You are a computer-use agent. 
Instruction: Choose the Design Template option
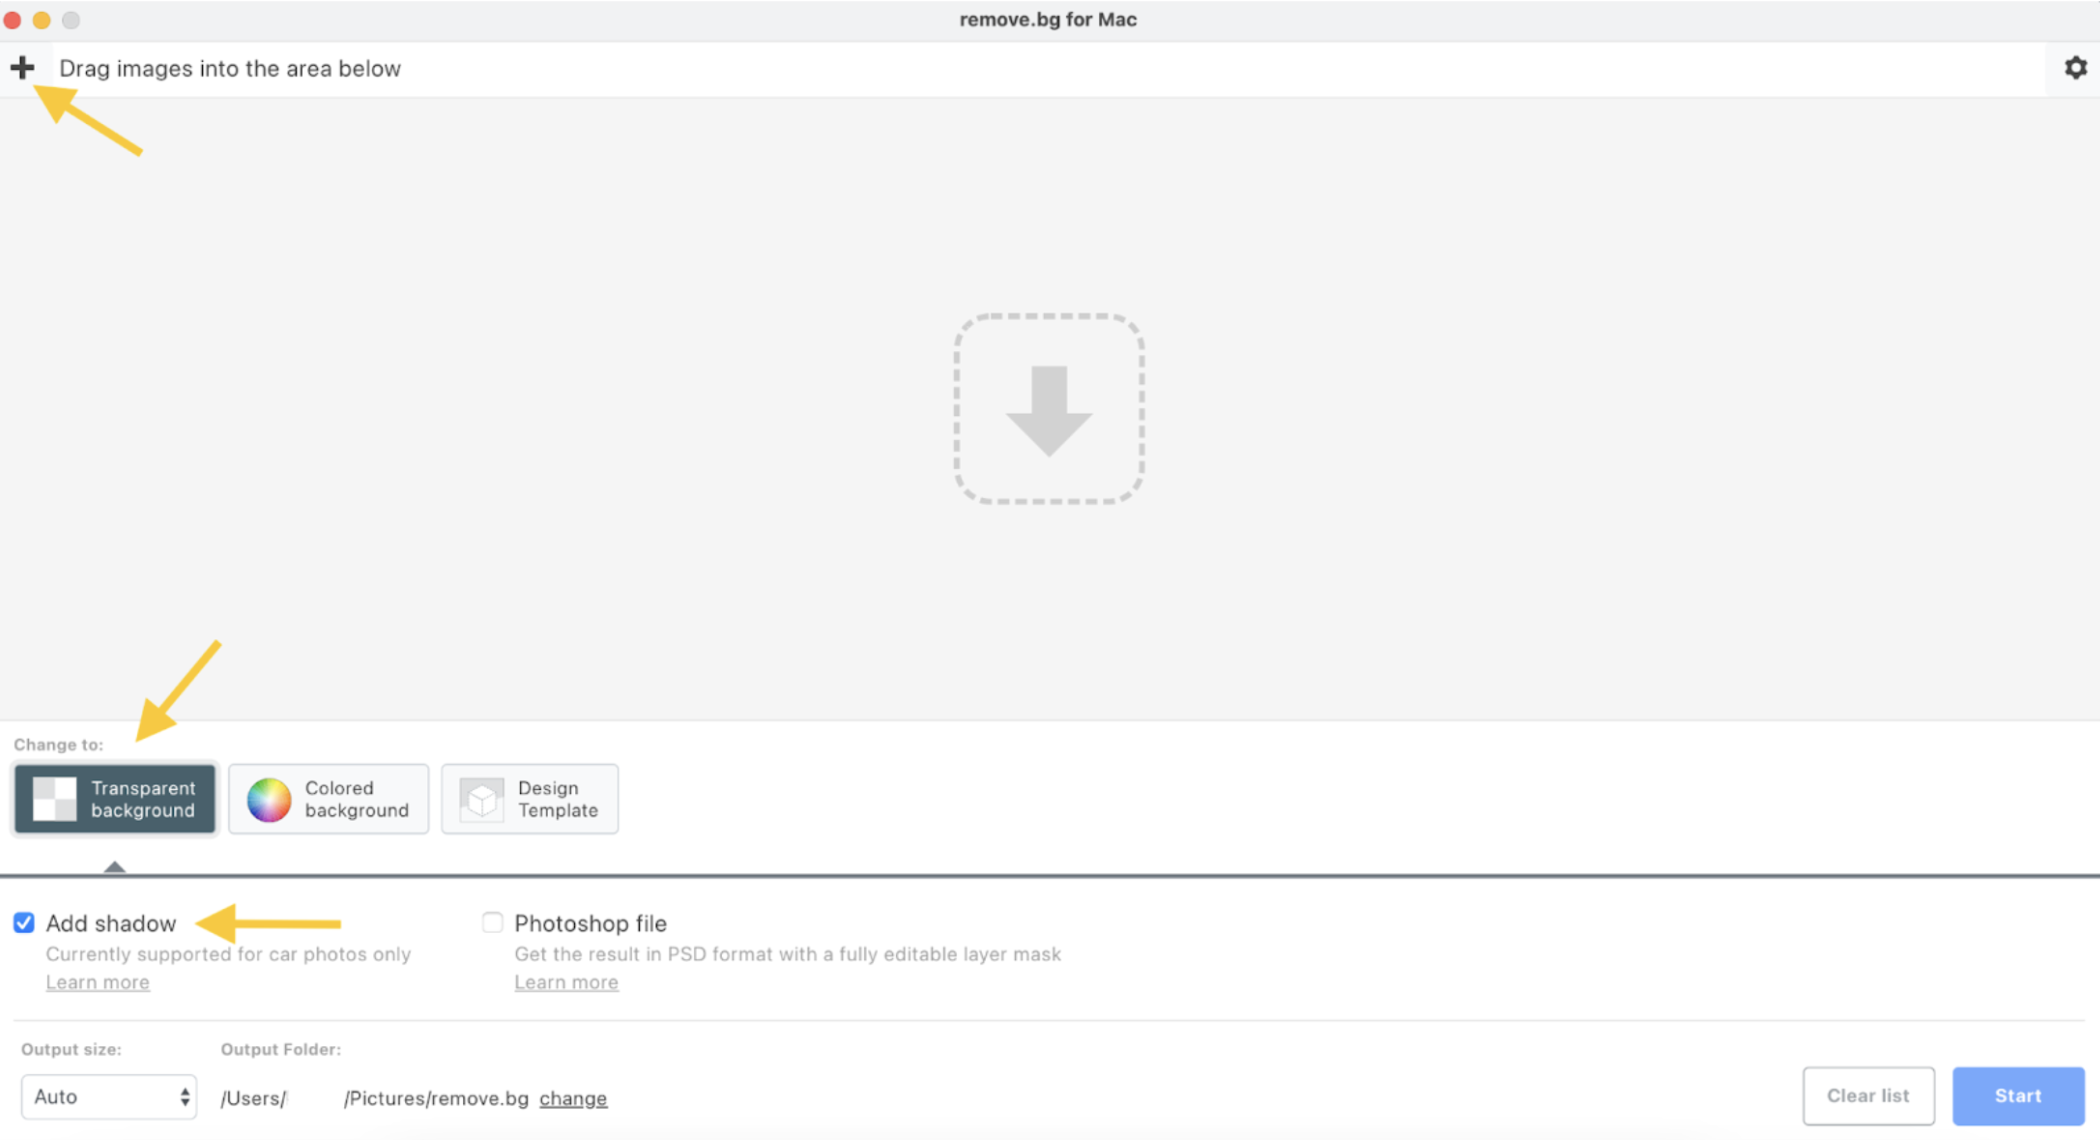(x=529, y=798)
